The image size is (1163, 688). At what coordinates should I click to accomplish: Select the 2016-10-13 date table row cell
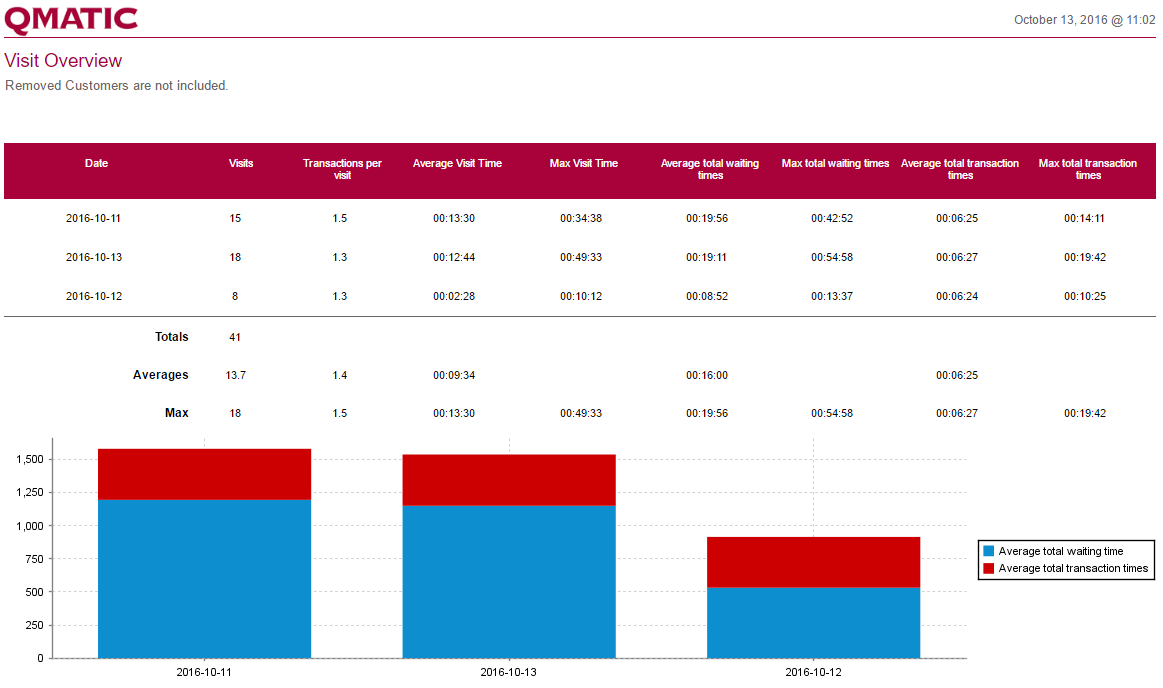(93, 257)
